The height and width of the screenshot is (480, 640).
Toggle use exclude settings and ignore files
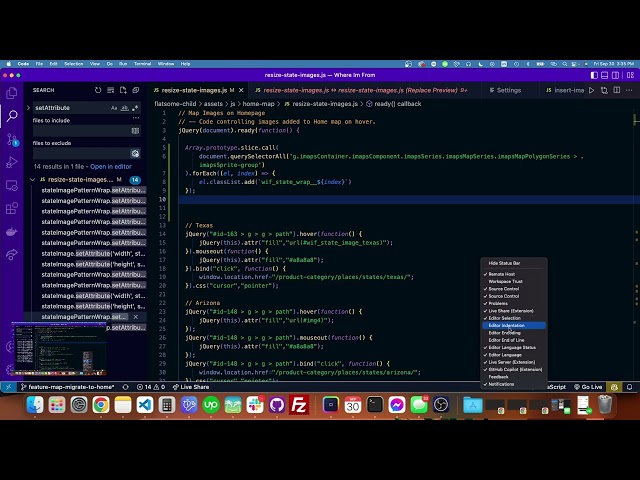click(x=135, y=153)
